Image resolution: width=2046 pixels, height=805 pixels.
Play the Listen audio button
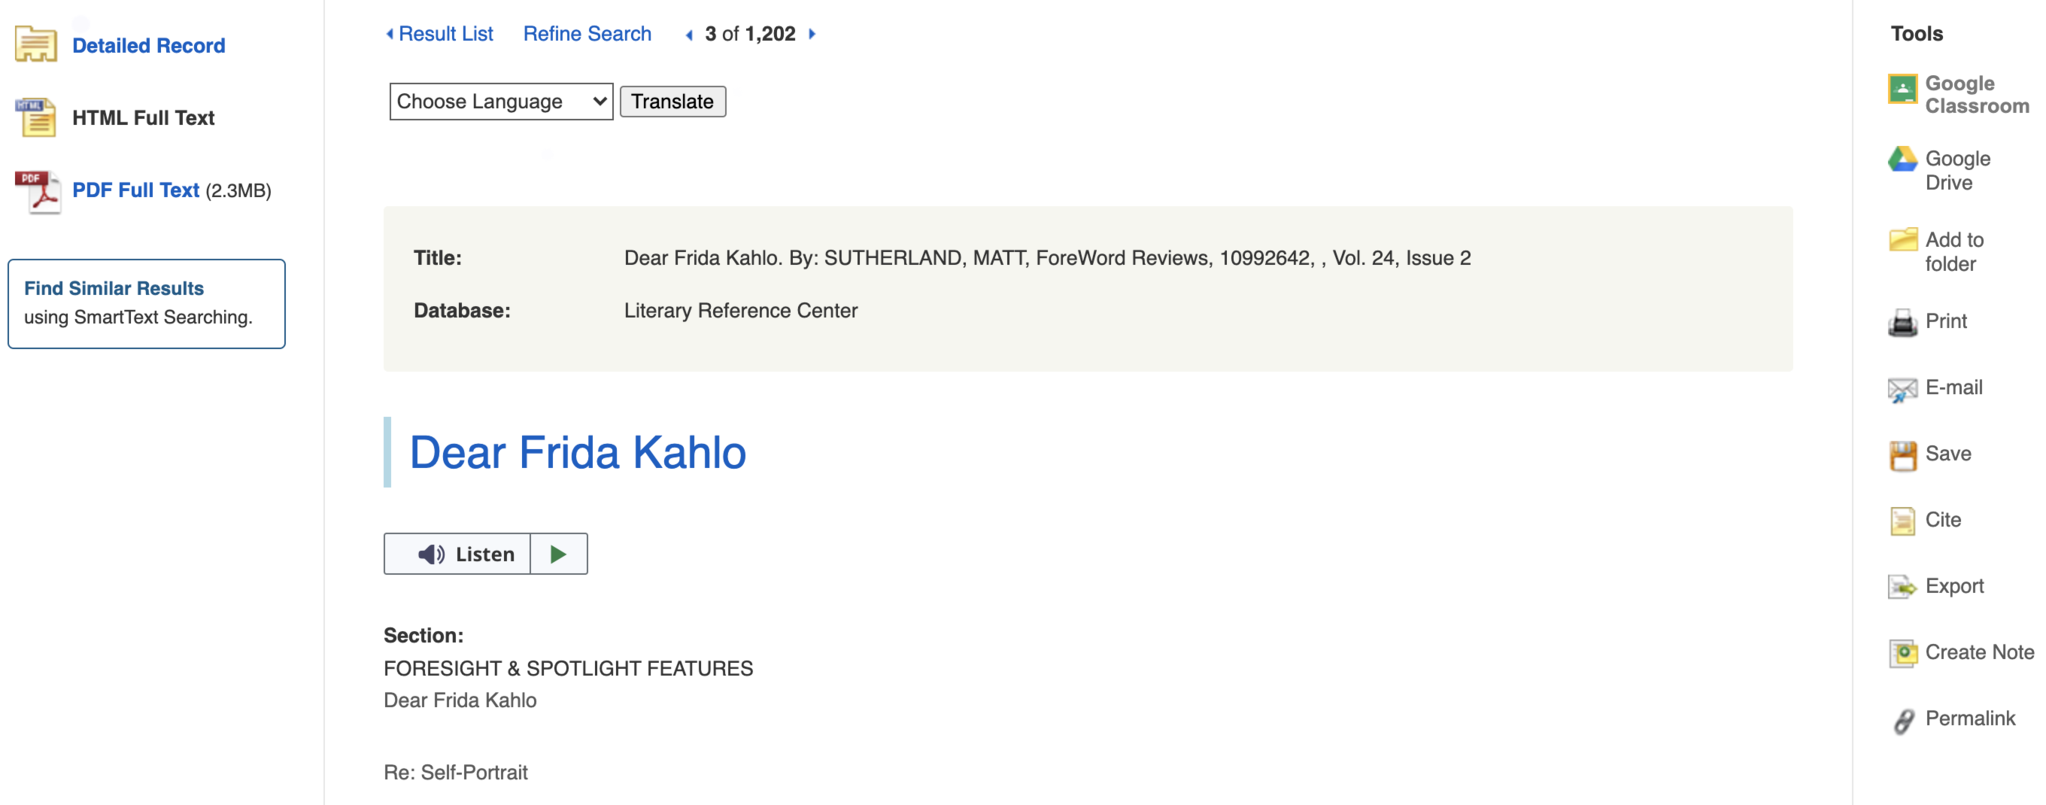[x=559, y=554]
